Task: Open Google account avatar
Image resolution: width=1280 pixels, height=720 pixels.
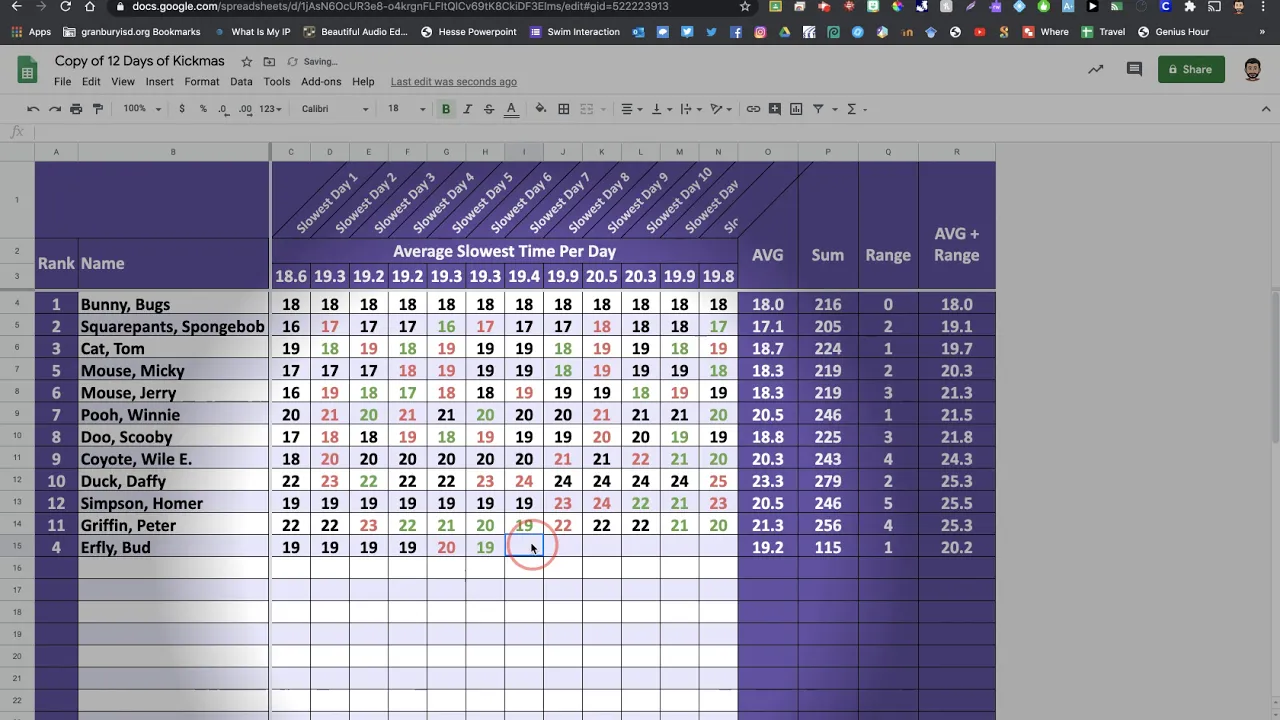Action: tap(1253, 70)
